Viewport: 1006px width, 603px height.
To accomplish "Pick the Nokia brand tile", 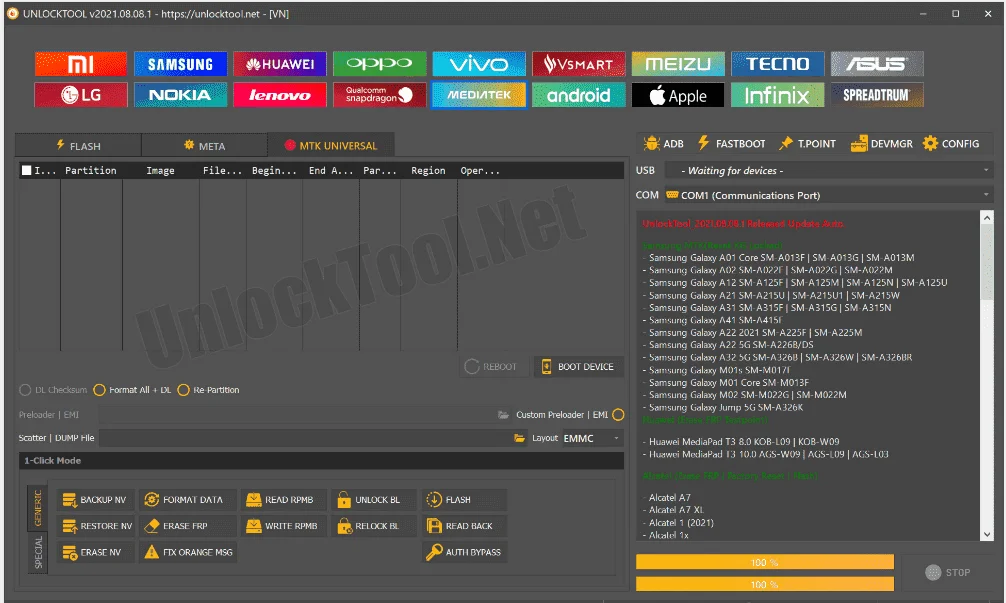I will pos(180,95).
